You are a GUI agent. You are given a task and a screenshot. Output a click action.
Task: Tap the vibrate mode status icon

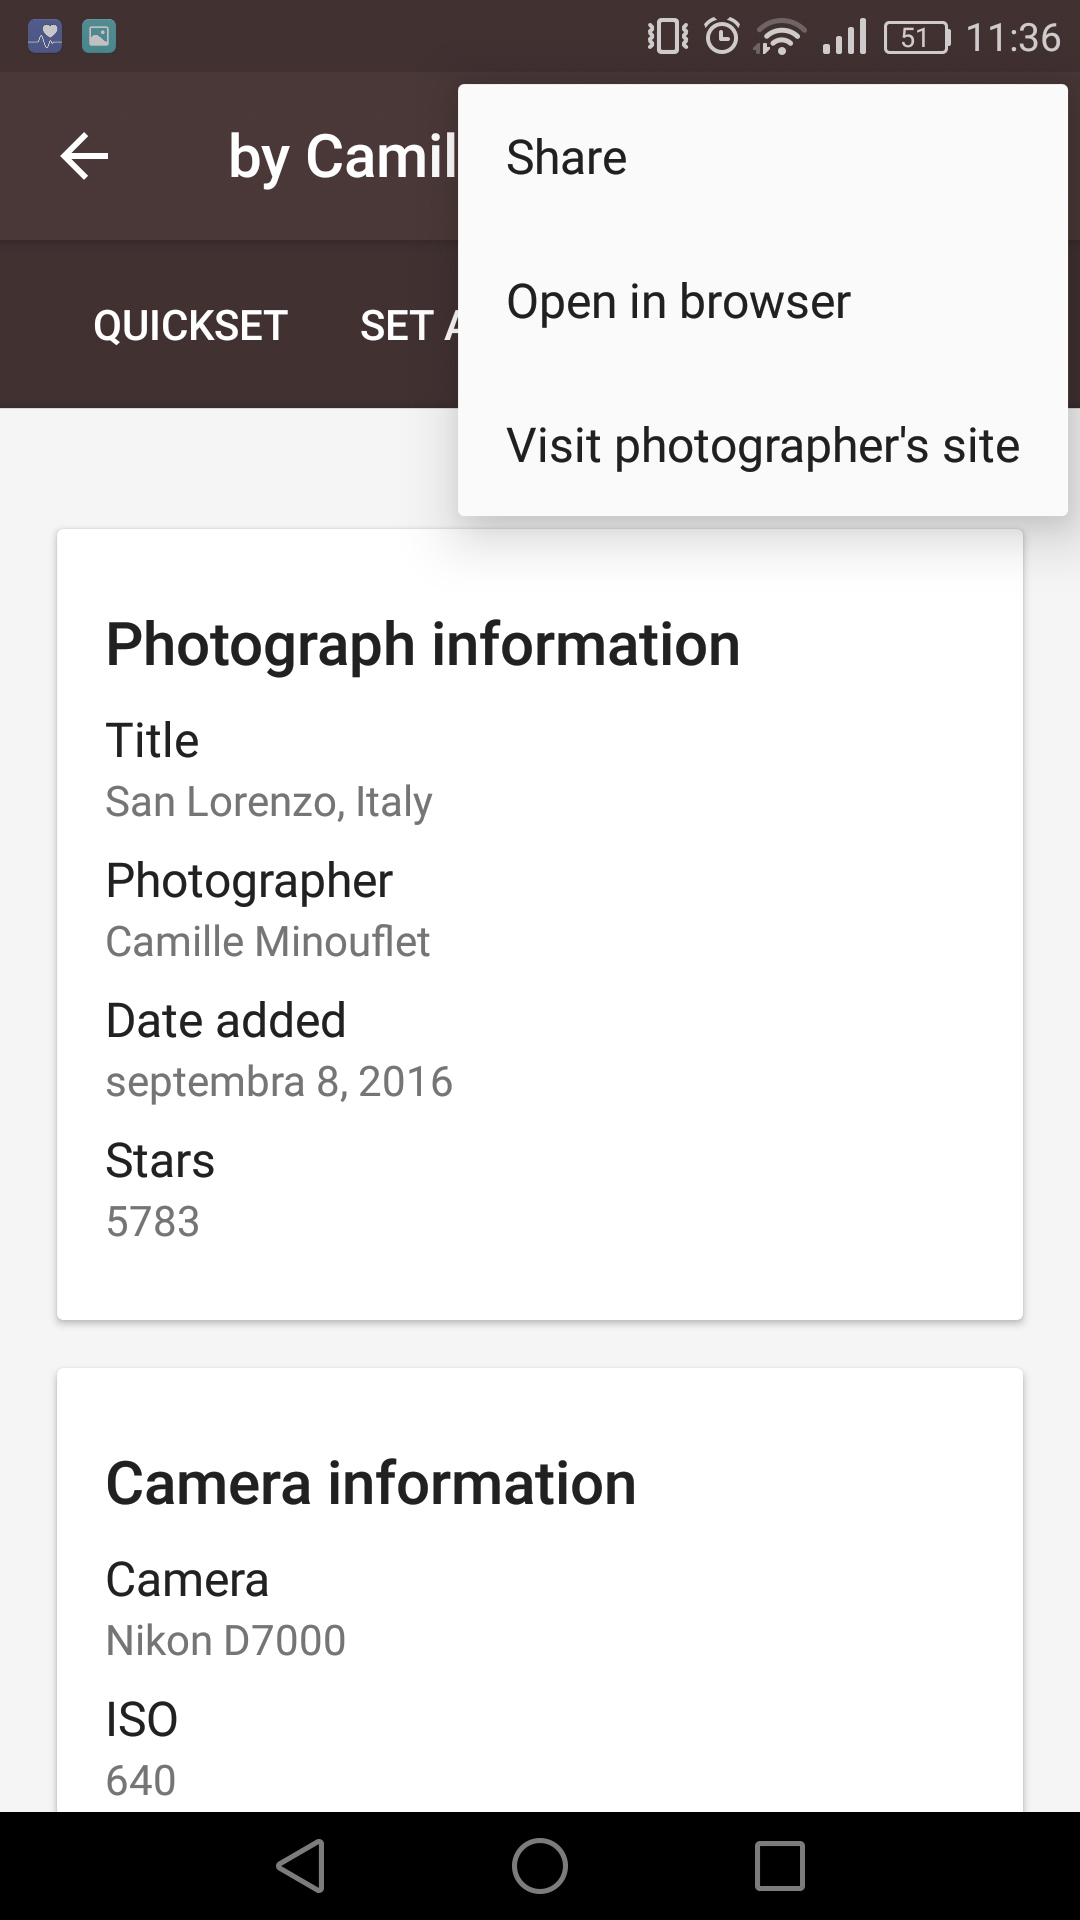coord(668,37)
